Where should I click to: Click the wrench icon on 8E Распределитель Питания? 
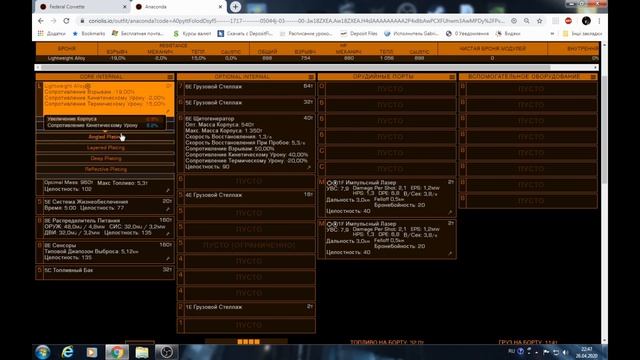point(168,233)
